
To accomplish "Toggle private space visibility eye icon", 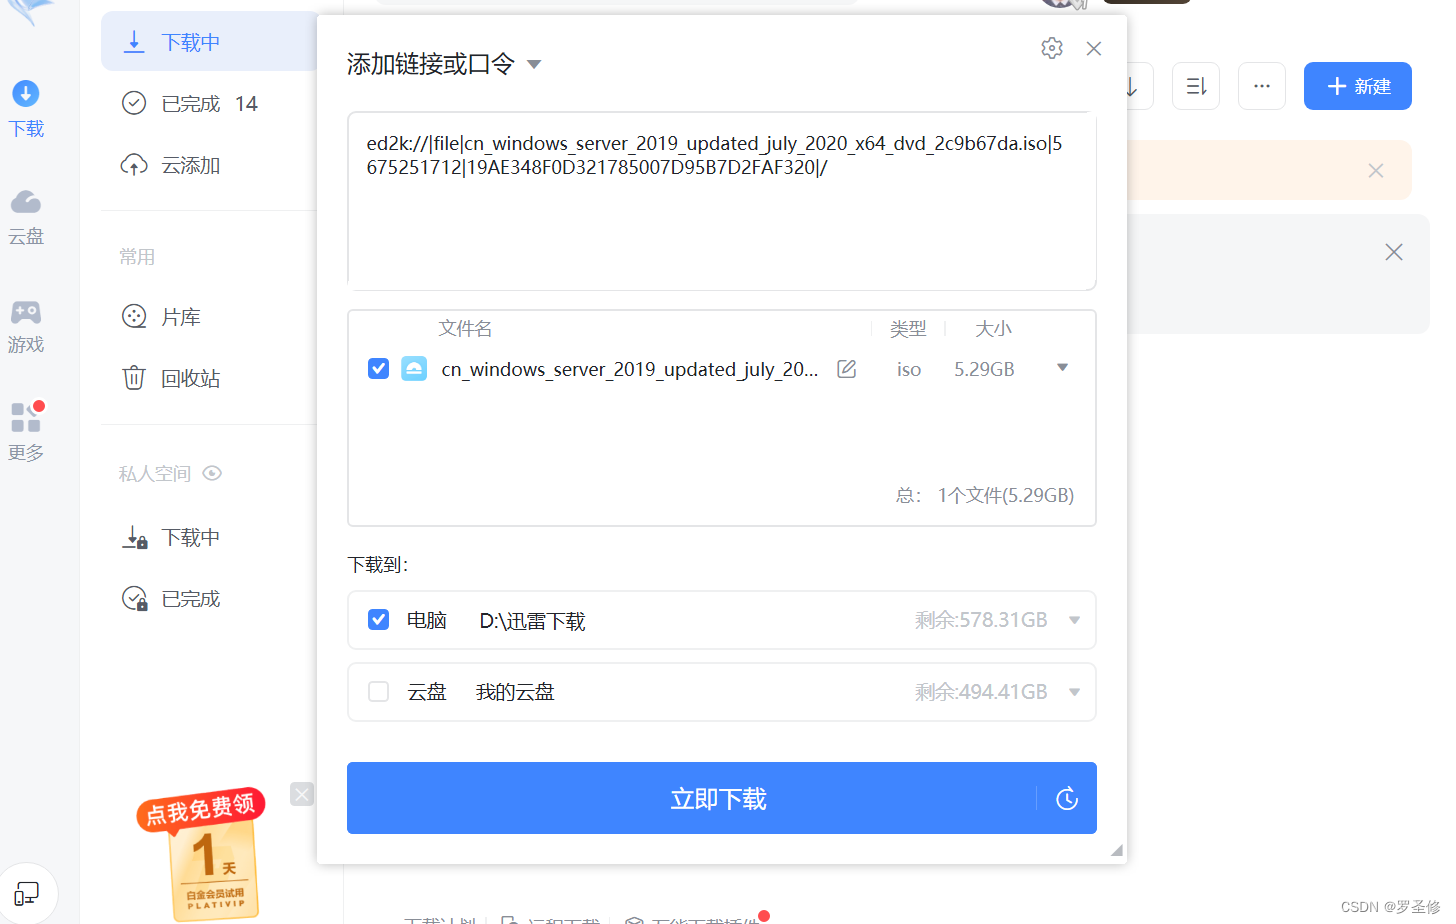I will [212, 473].
